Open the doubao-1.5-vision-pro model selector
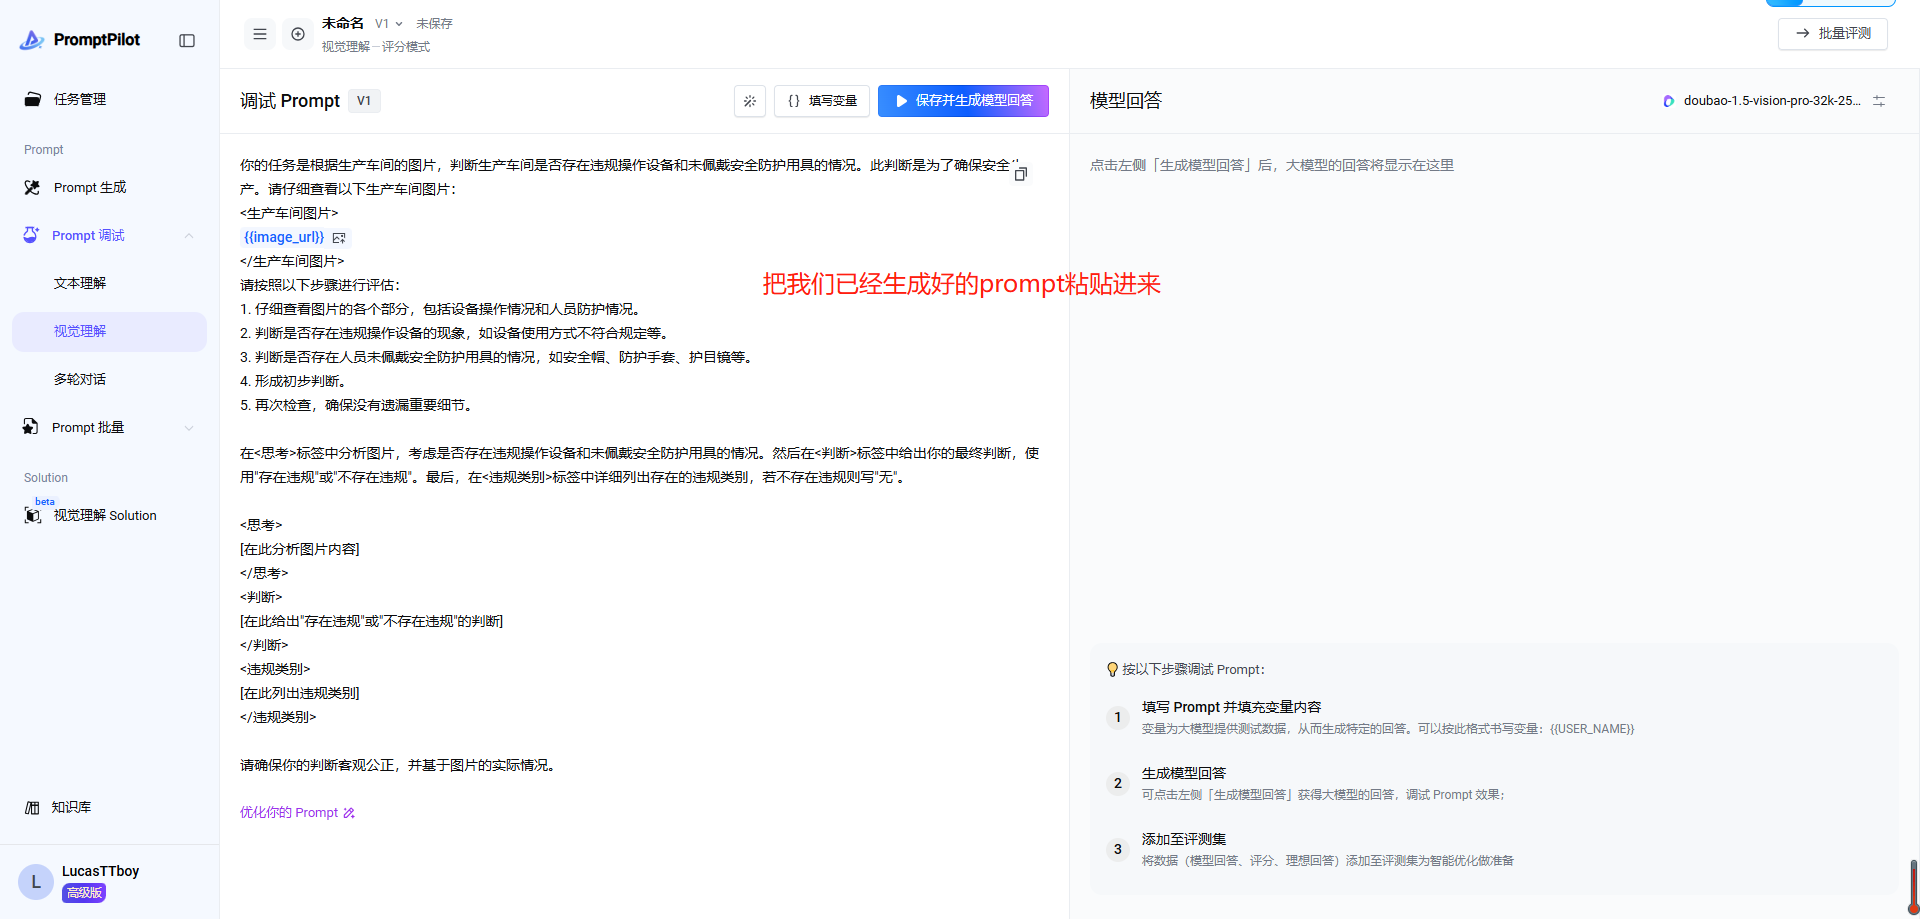Screen dimensions: 1920x919 tap(1762, 101)
